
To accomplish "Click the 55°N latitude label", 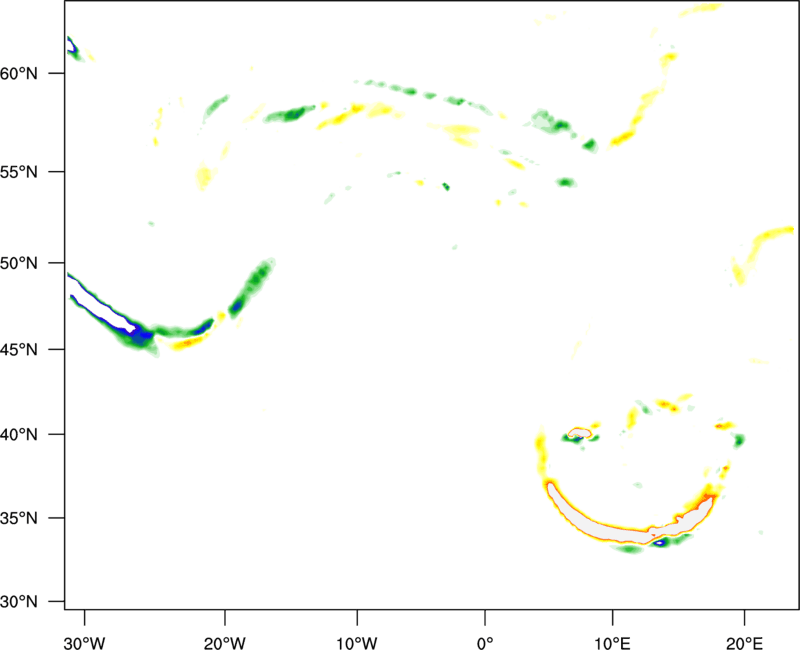I will tap(19, 172).
